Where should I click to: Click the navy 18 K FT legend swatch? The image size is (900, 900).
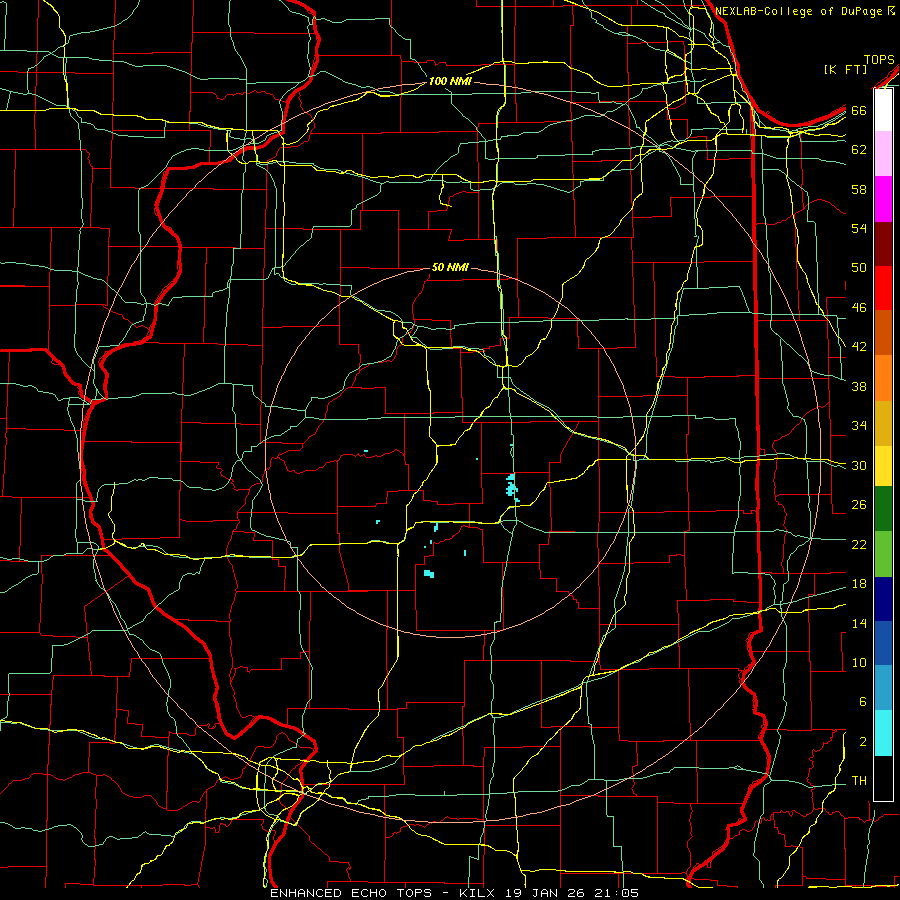click(883, 599)
